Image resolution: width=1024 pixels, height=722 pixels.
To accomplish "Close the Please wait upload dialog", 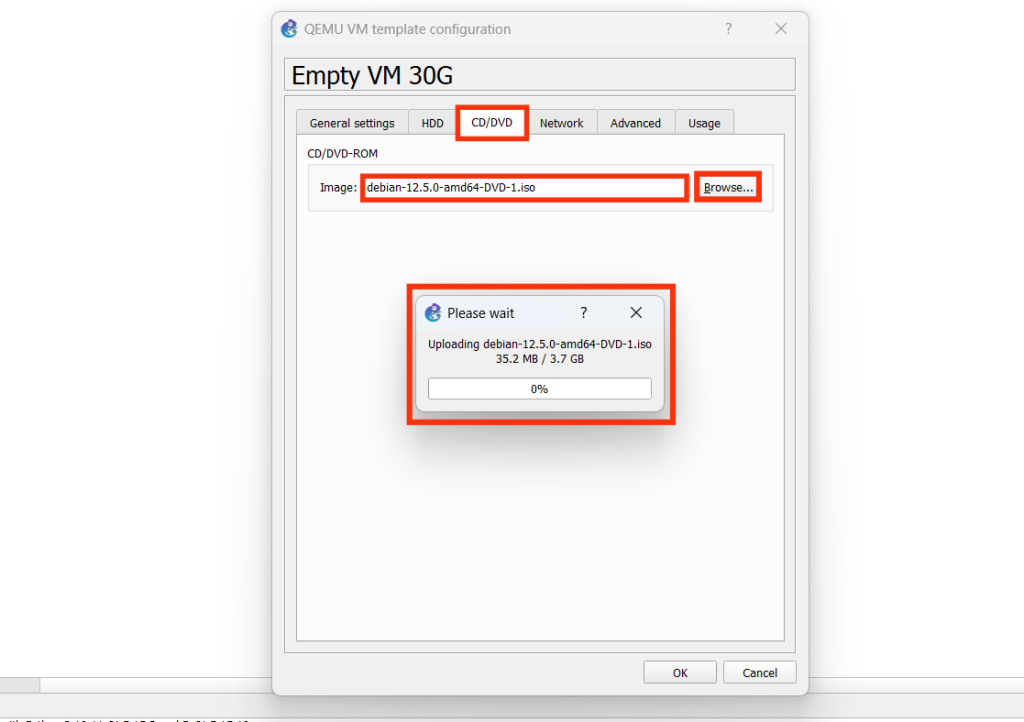I will [635, 313].
